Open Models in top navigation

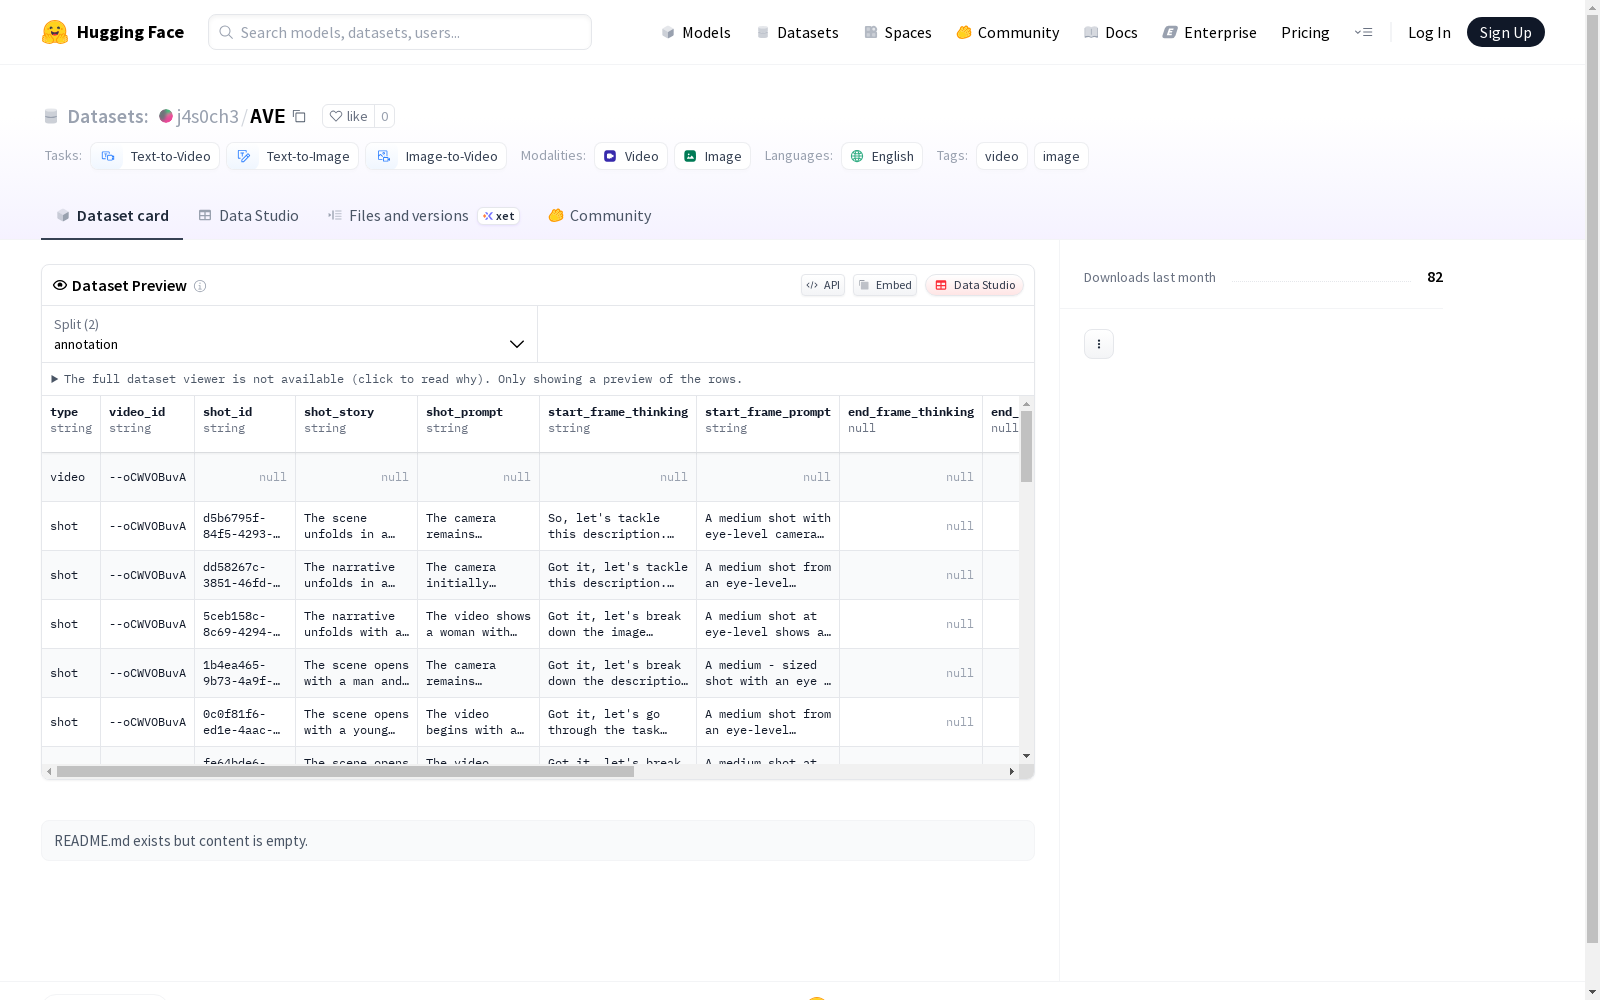[x=696, y=32]
